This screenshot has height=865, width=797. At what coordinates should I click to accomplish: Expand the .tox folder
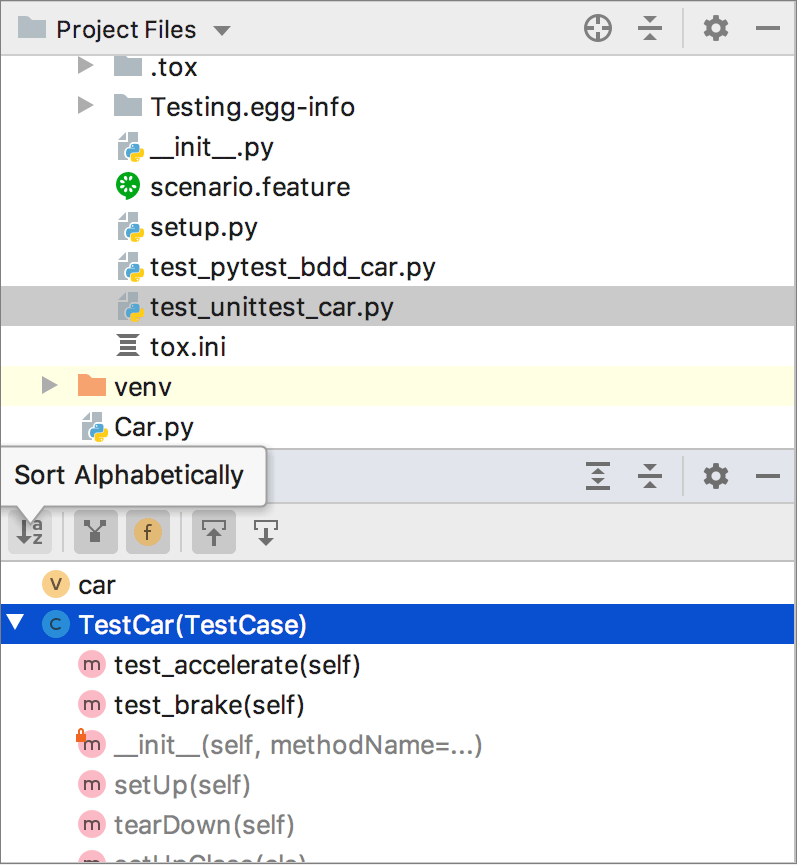[x=85, y=67]
